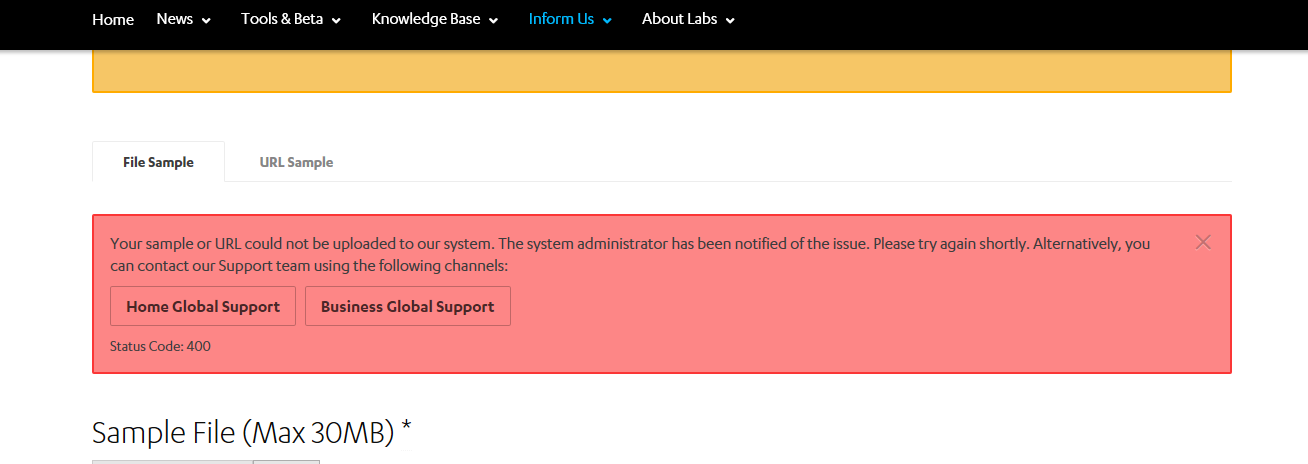
Task: Open the News menu
Action: (x=175, y=19)
